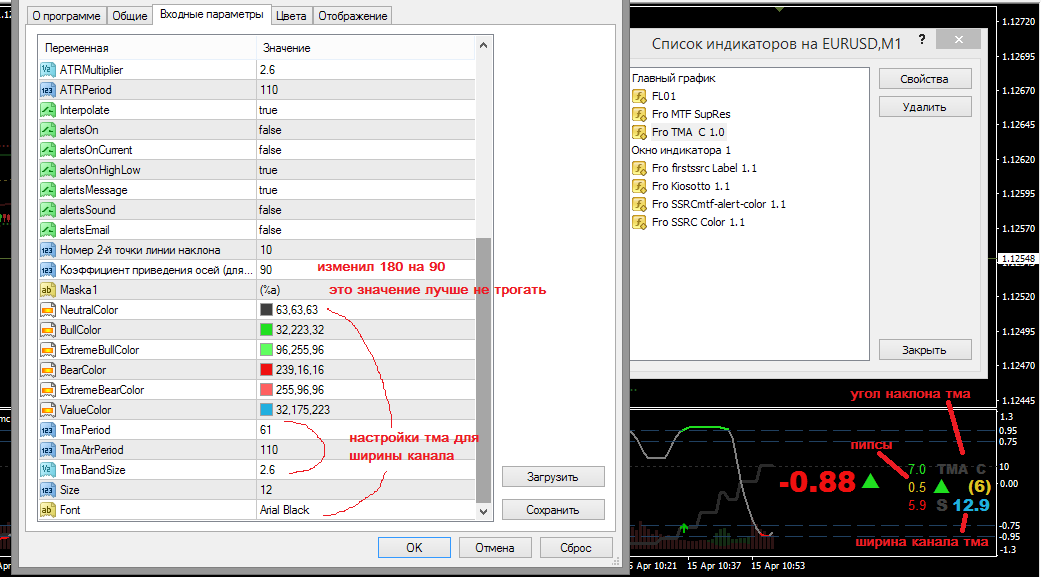Click the TmaBandSize double icon

coord(47,469)
